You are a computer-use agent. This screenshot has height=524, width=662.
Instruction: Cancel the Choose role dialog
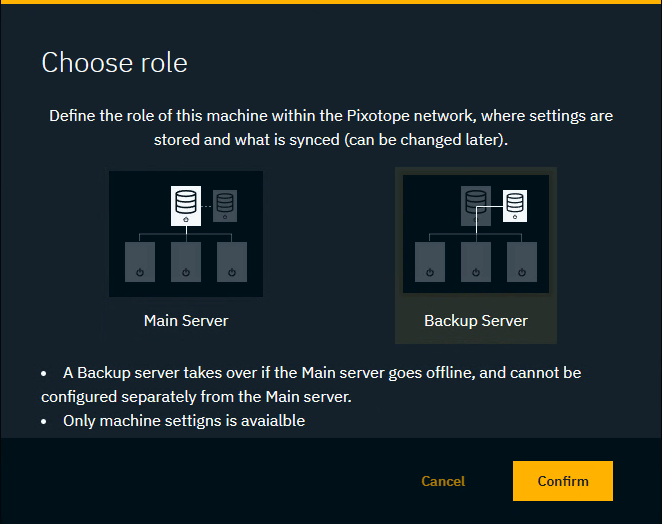click(443, 481)
